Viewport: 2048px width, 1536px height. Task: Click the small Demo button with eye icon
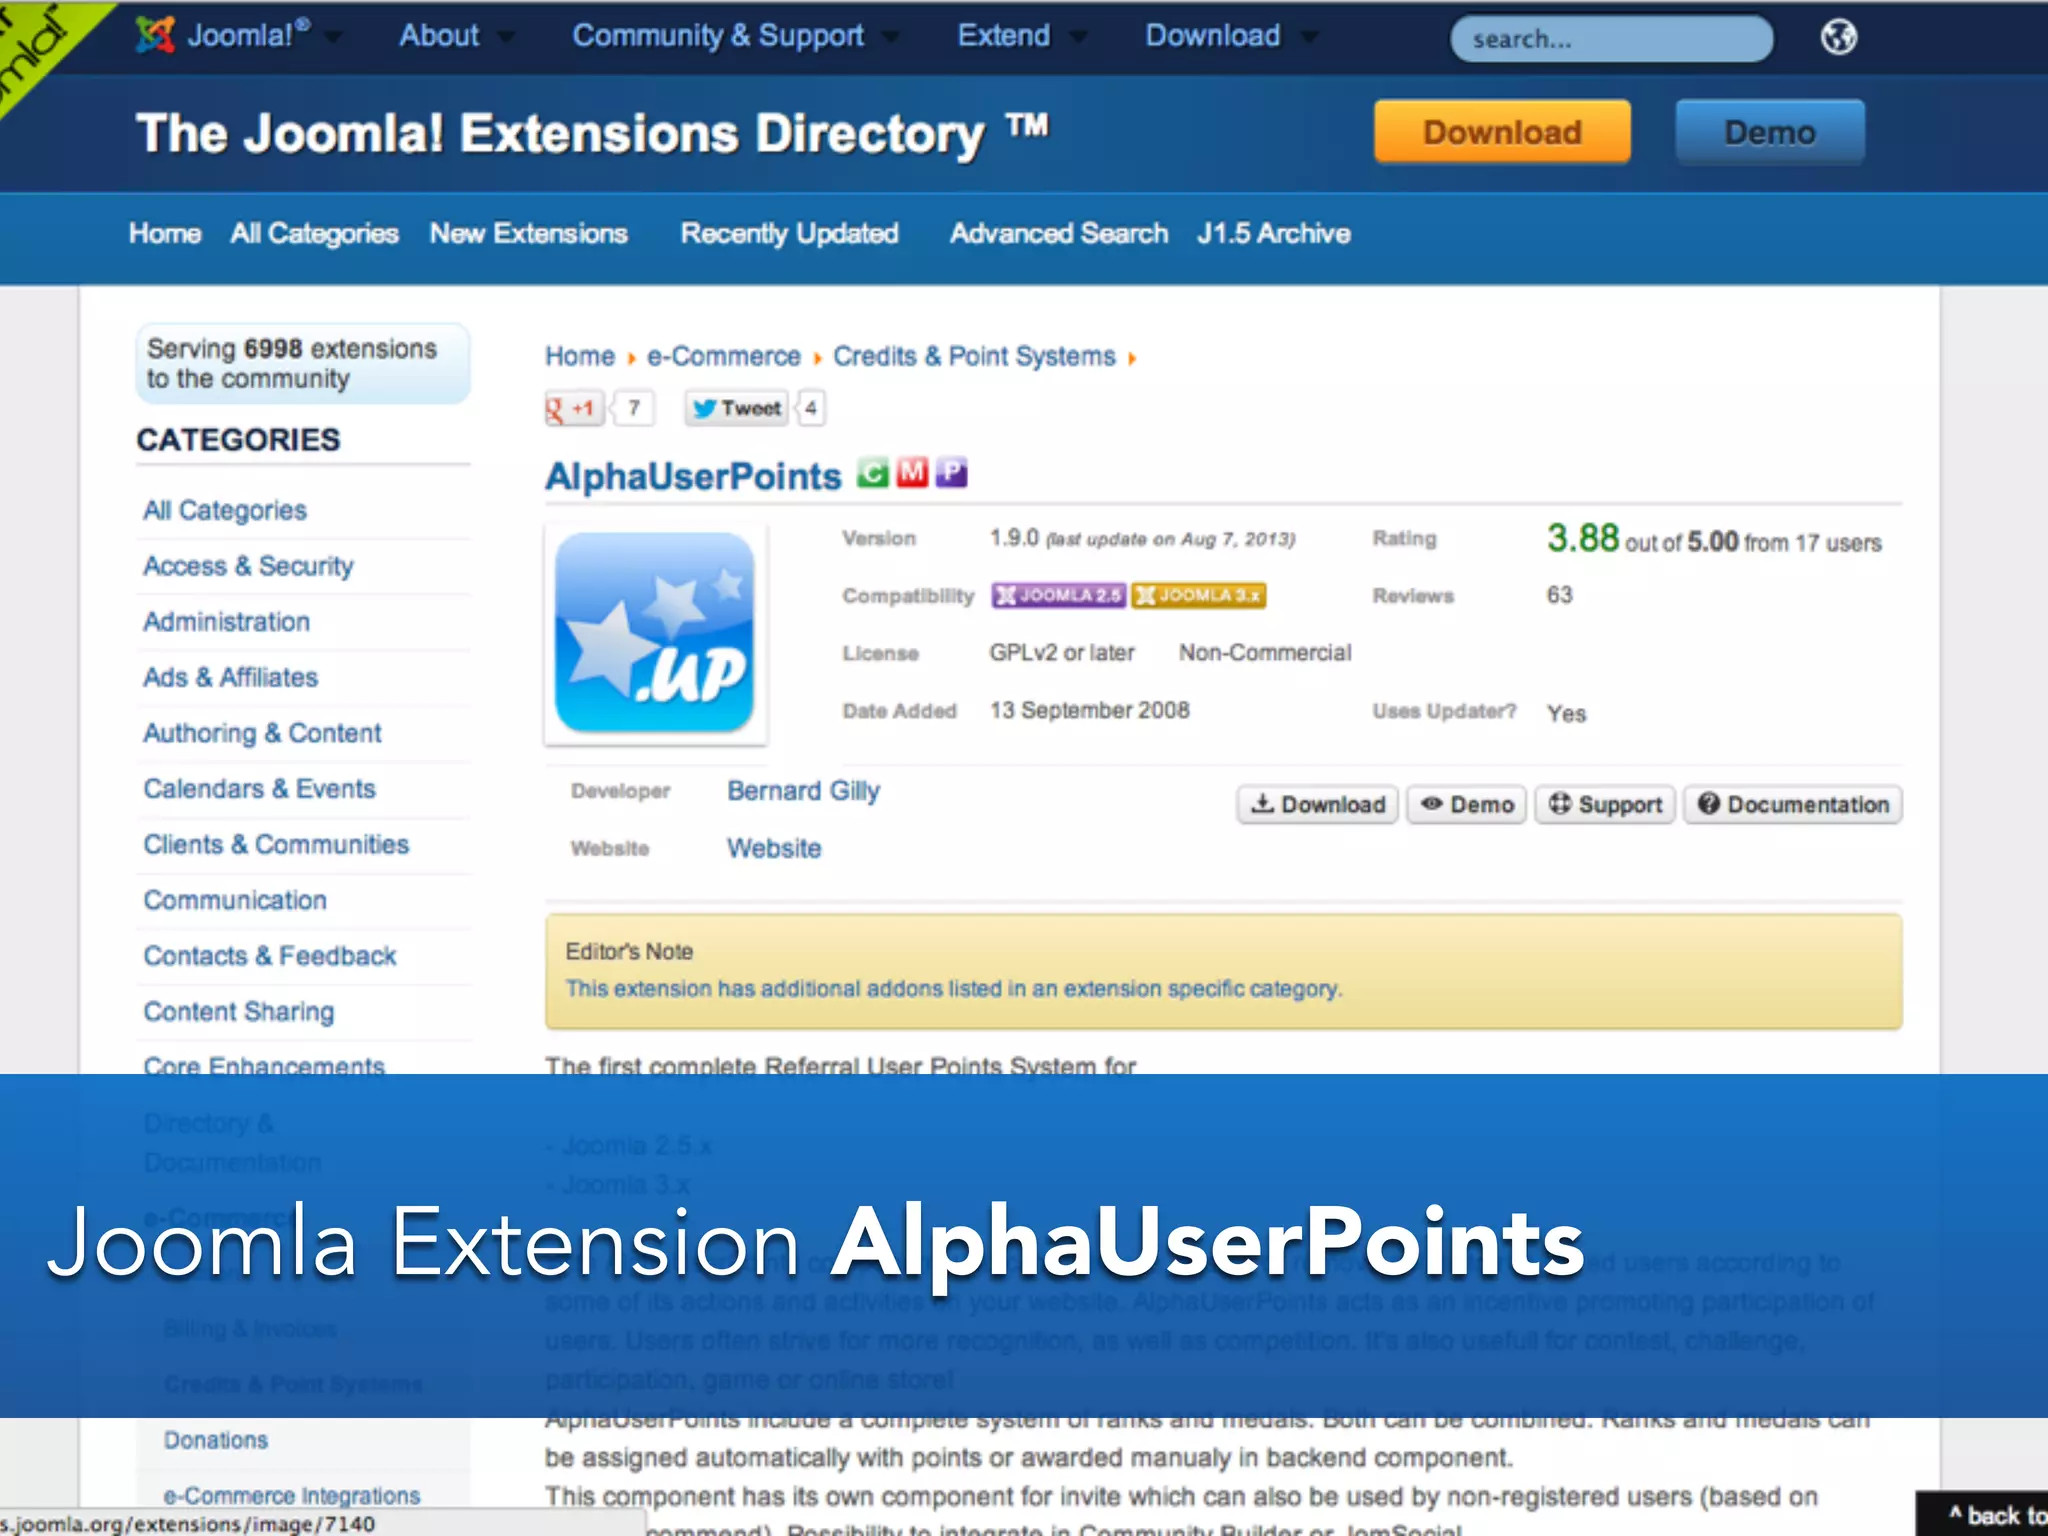(1466, 804)
